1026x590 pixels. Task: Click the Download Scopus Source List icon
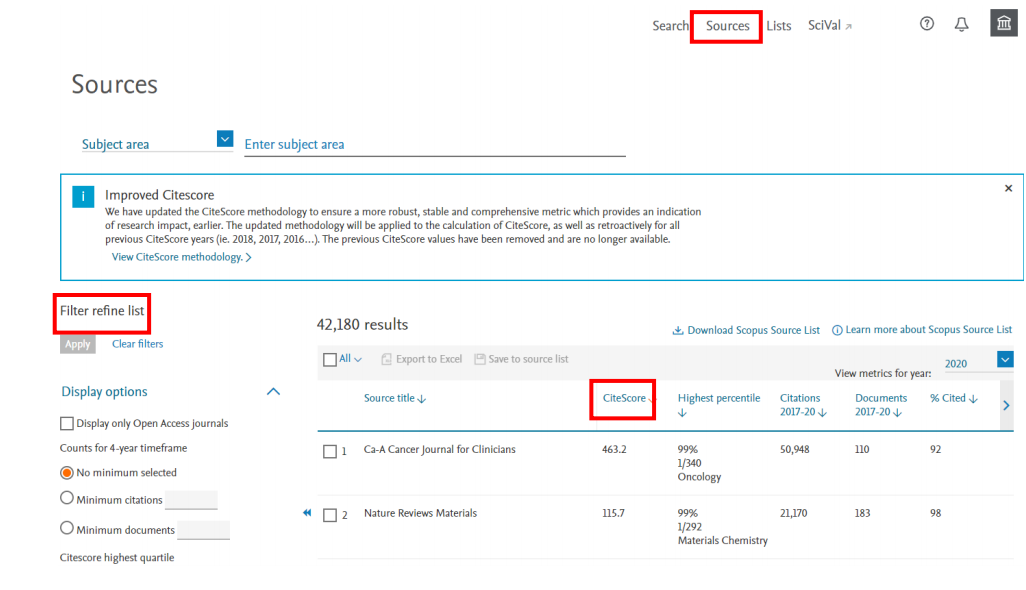coord(677,330)
